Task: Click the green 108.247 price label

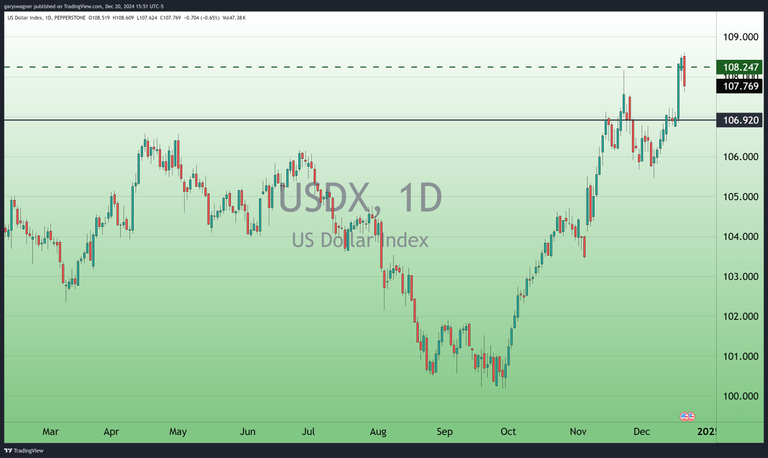Action: [740, 67]
